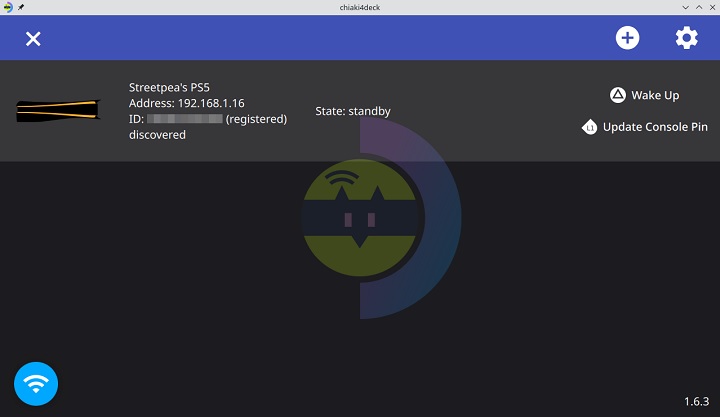720x417 pixels.
Task: Click the triangle icon beside Wake Up
Action: click(618, 95)
